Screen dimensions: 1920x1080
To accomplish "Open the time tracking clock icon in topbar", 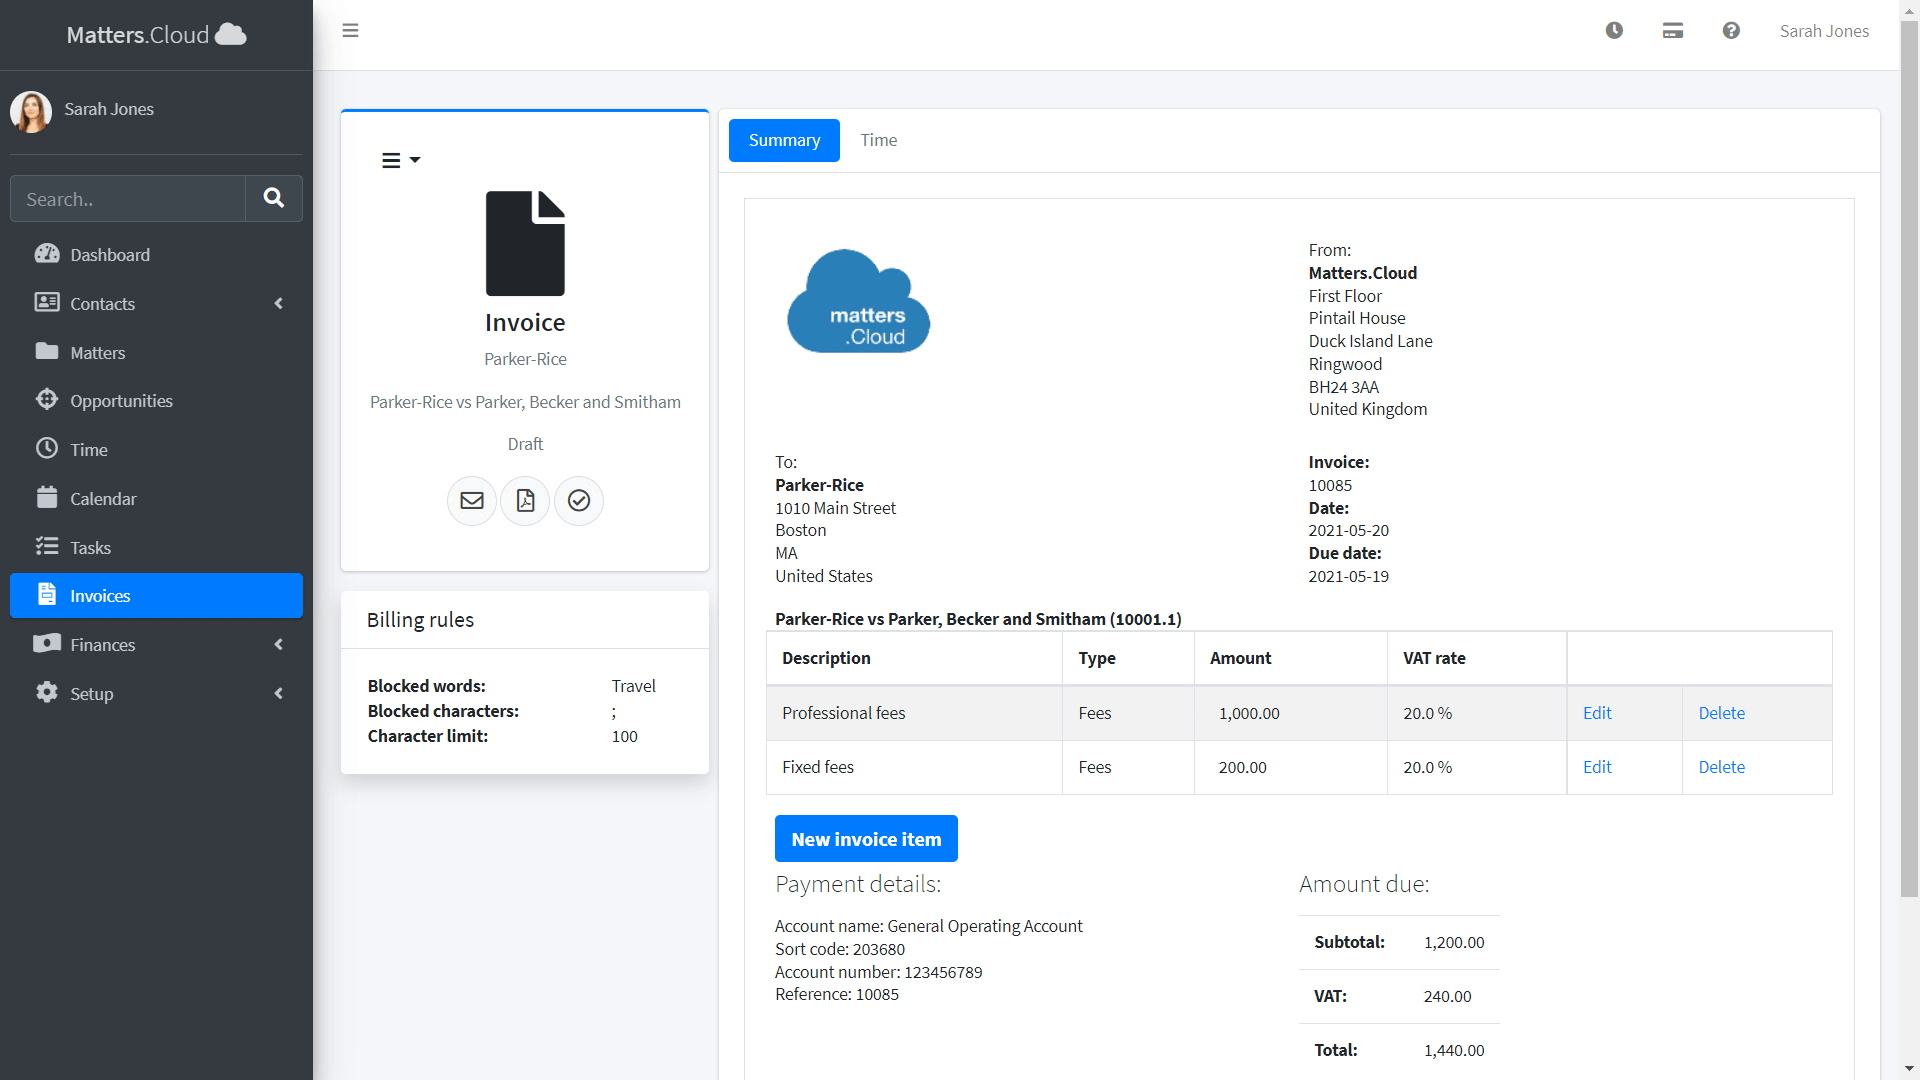I will coord(1614,30).
